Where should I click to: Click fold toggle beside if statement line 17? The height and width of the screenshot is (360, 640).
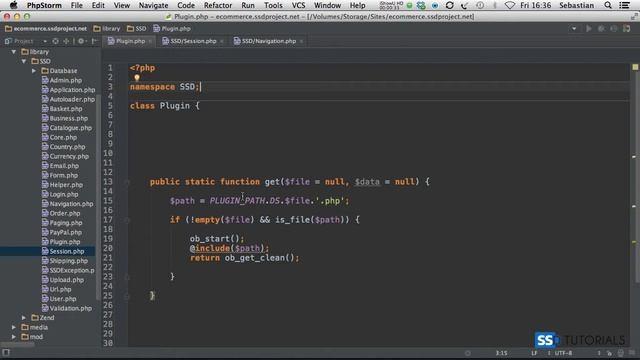[x=127, y=220]
